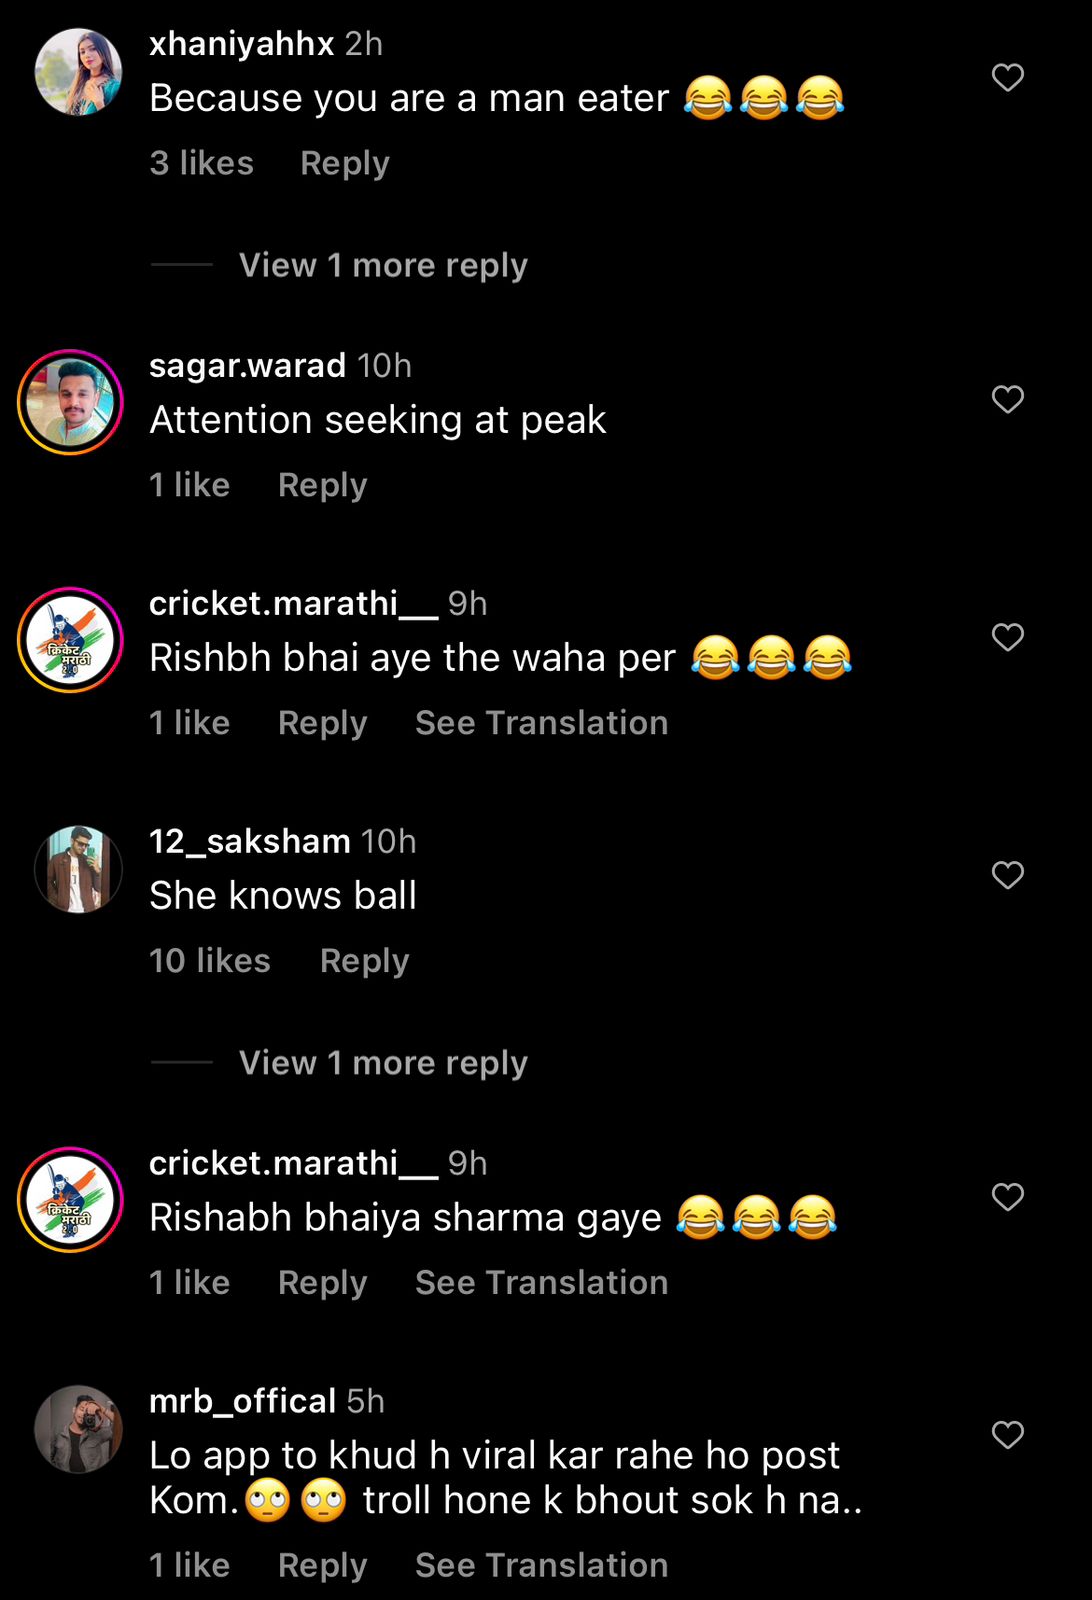
Task: Open xhaniyahhx's profile picture
Action: coord(78,72)
